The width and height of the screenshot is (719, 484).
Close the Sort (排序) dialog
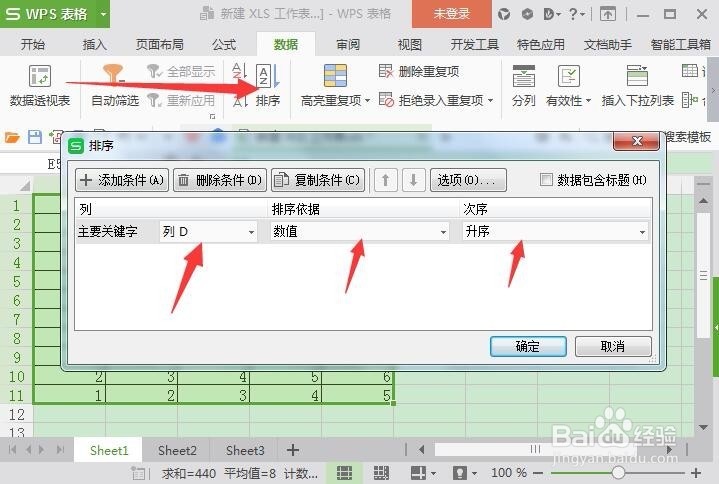click(636, 141)
